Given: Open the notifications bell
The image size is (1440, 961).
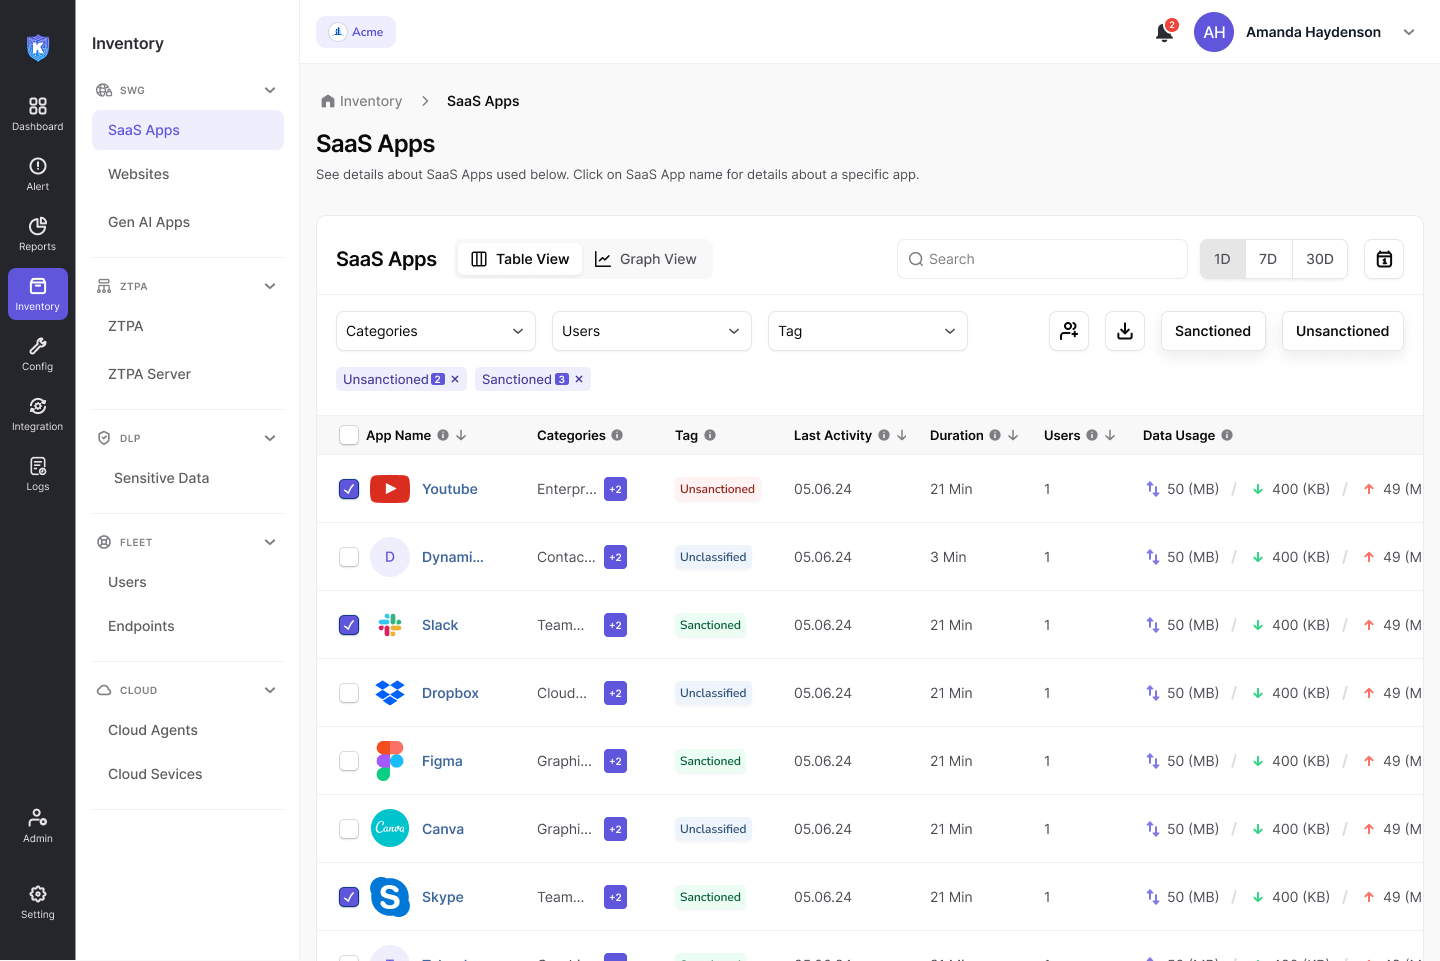Looking at the screenshot, I should pos(1164,32).
